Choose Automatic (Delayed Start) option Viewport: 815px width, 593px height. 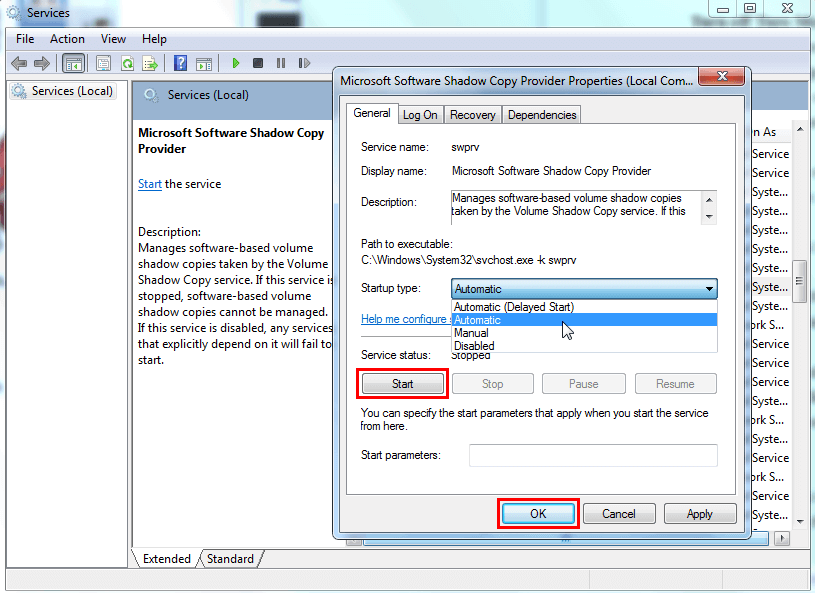point(584,307)
